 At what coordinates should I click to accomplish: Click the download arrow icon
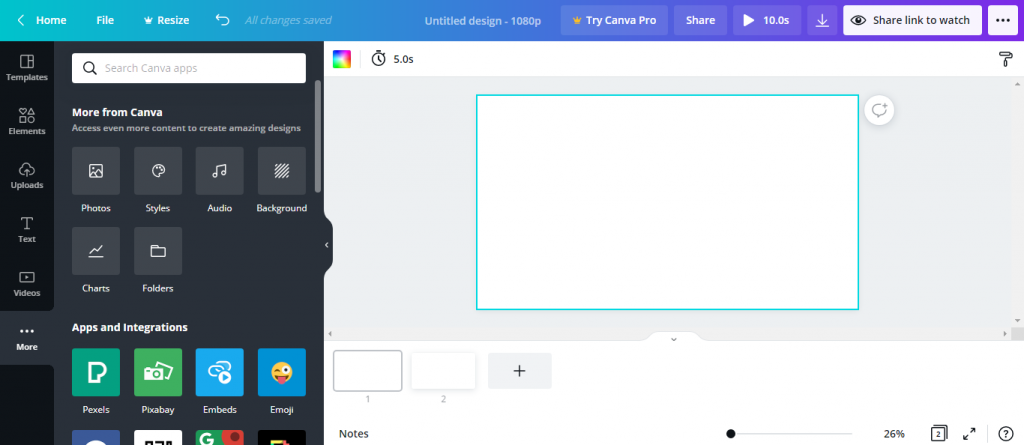pyautogui.click(x=822, y=20)
